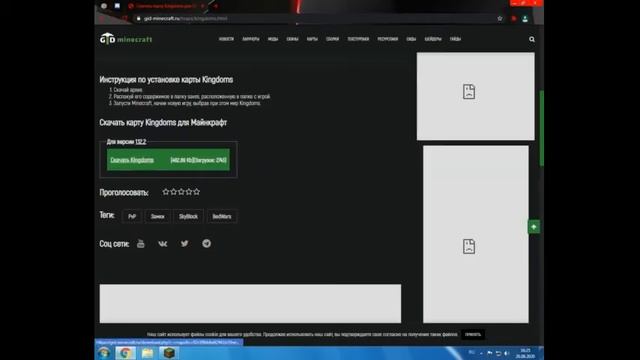This screenshot has width=640, height=360.
Task: Click the red extension icon in Chrome toolbar
Action: [513, 18]
